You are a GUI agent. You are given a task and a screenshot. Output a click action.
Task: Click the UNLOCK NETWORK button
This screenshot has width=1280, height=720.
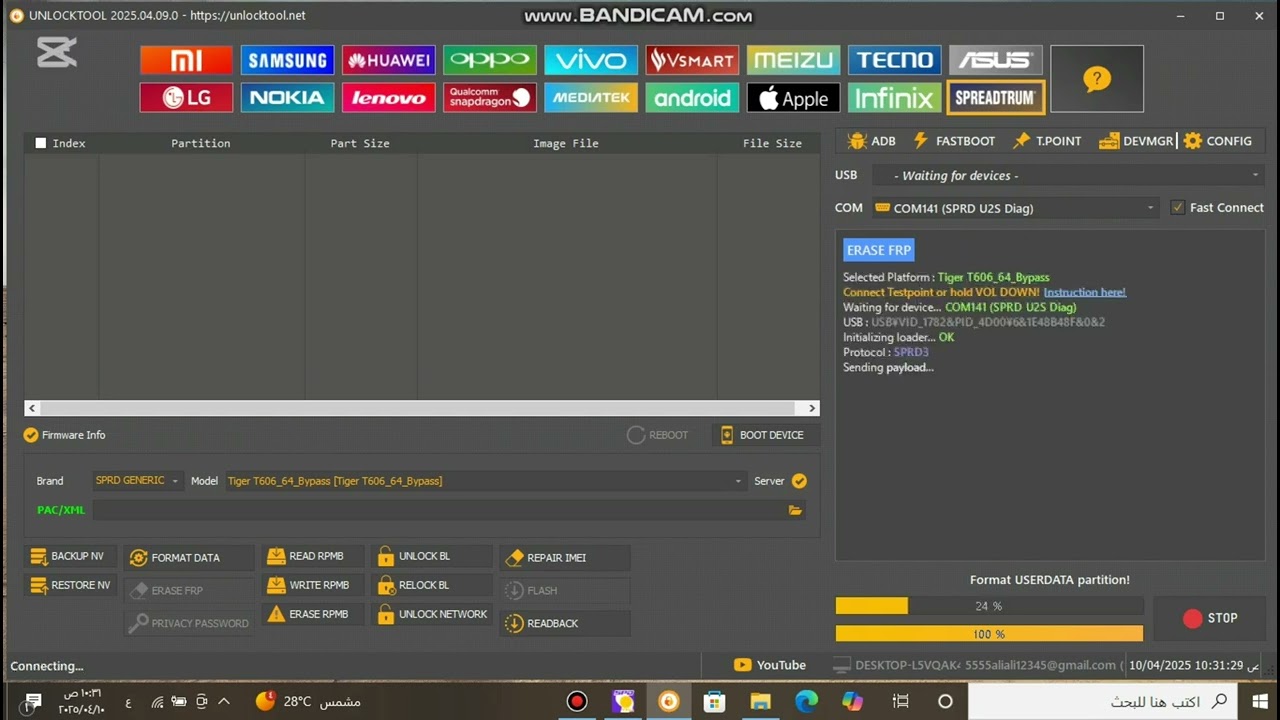coord(432,614)
